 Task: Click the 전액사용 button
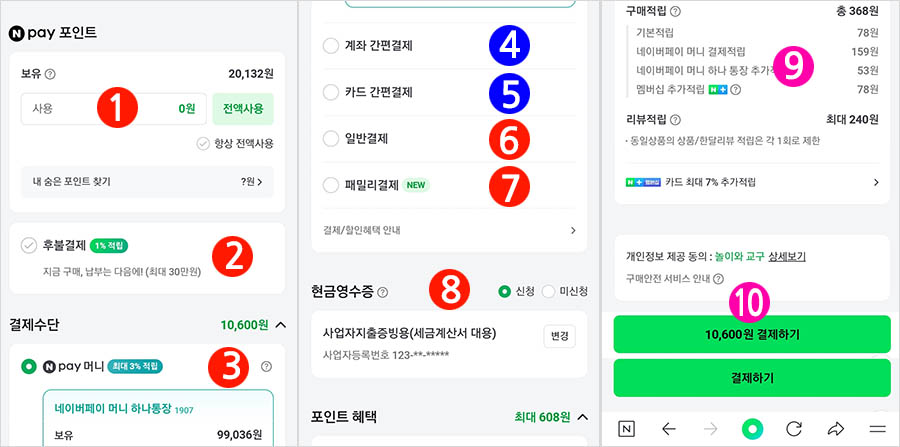[x=243, y=108]
